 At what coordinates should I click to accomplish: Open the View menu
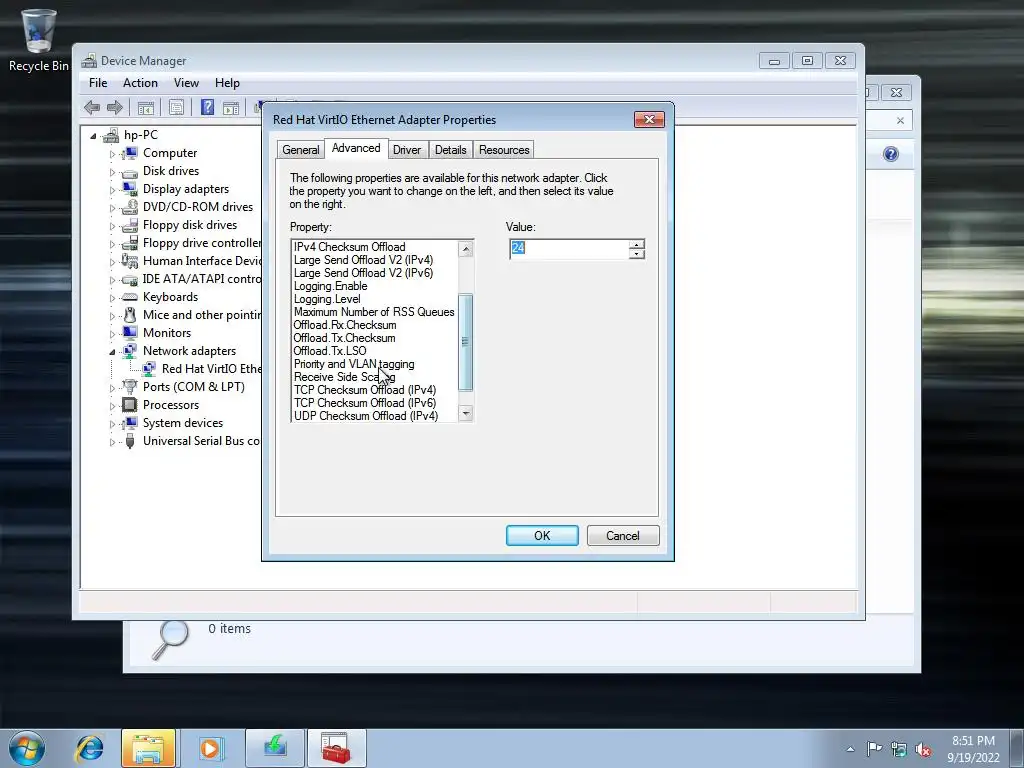(186, 83)
